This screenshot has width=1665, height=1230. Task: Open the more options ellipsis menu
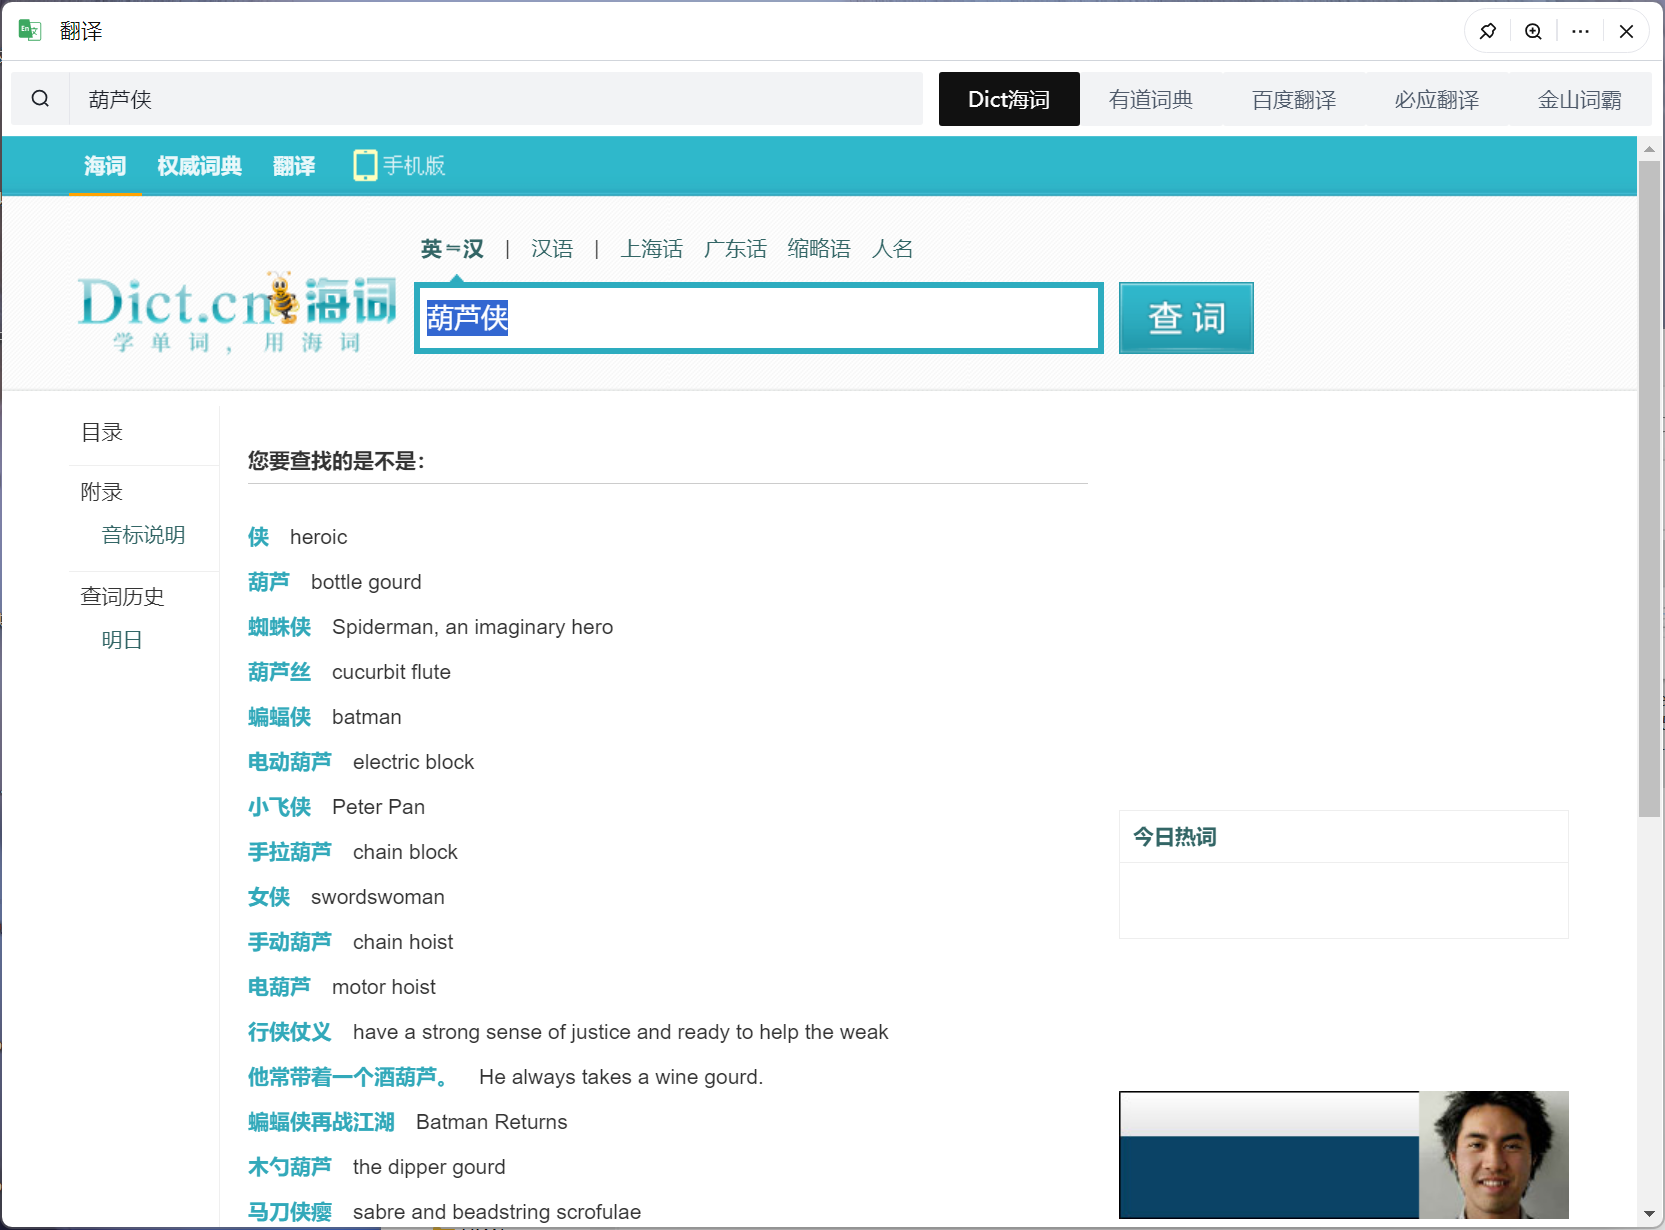tap(1580, 31)
